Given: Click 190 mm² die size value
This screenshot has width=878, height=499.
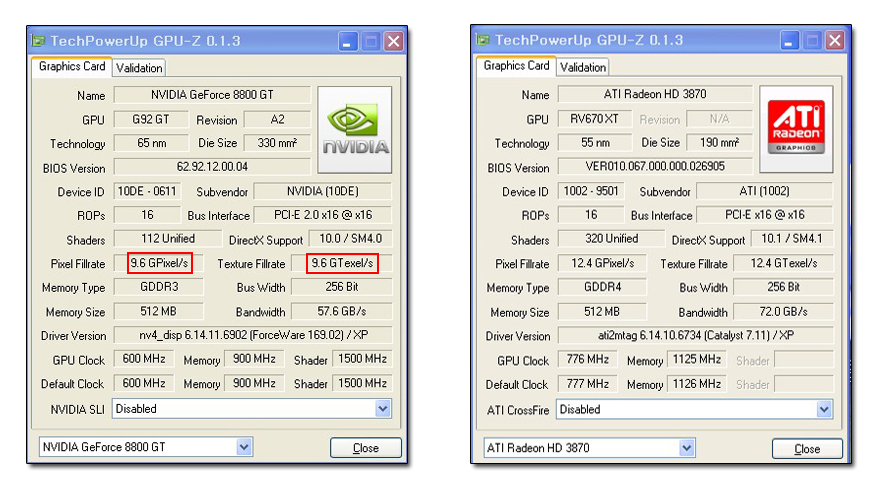Looking at the screenshot, I should [x=720, y=142].
